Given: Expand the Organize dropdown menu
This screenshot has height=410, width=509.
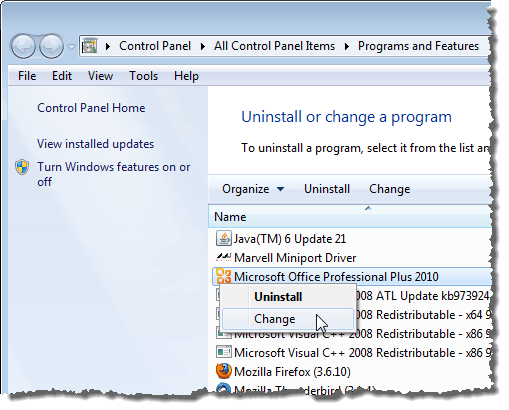Looking at the screenshot, I should (x=253, y=189).
